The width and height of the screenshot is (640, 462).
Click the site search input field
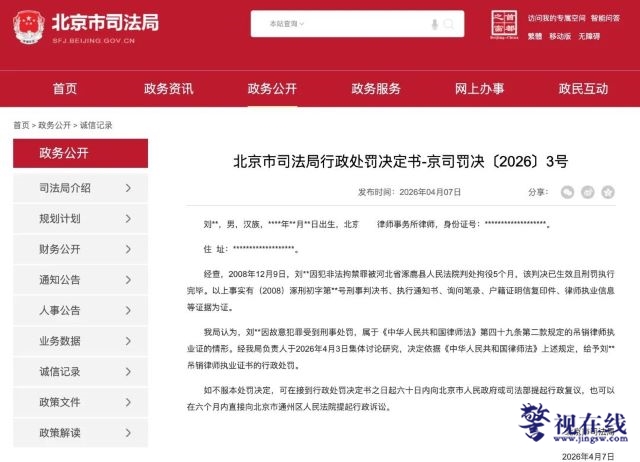tap(357, 24)
